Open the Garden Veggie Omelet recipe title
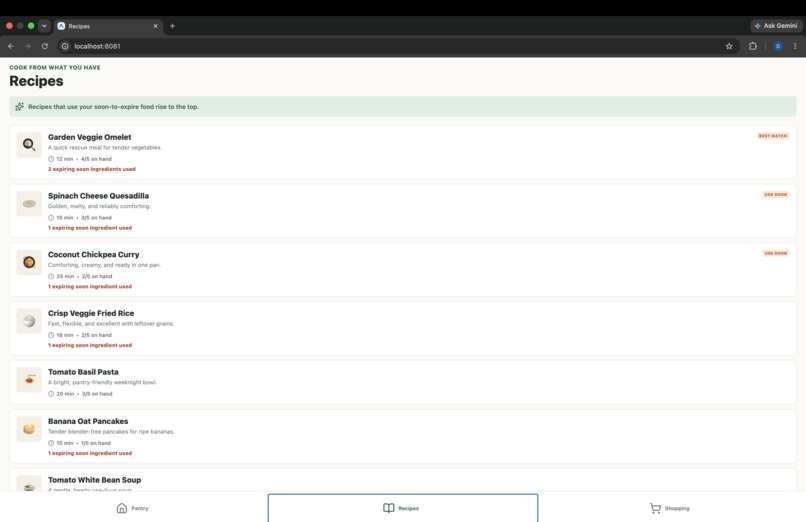 click(89, 137)
